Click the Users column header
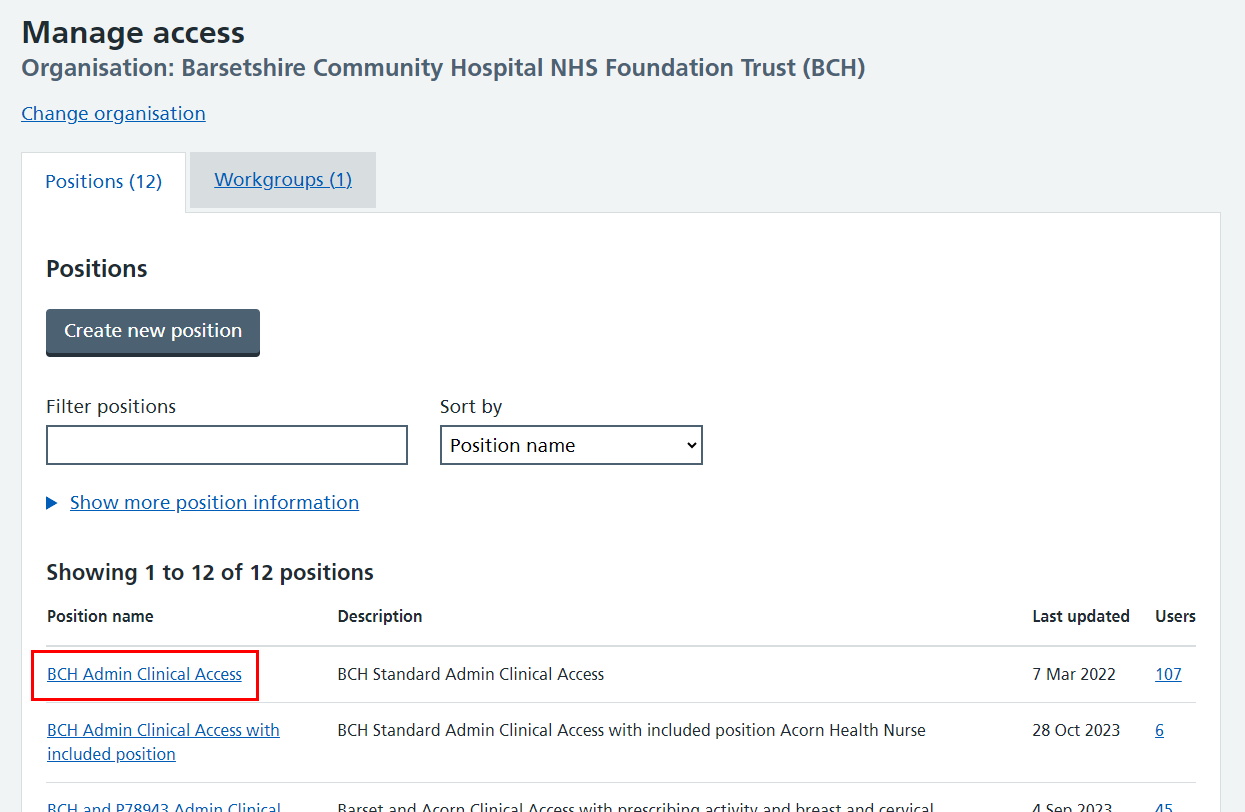 1175,616
